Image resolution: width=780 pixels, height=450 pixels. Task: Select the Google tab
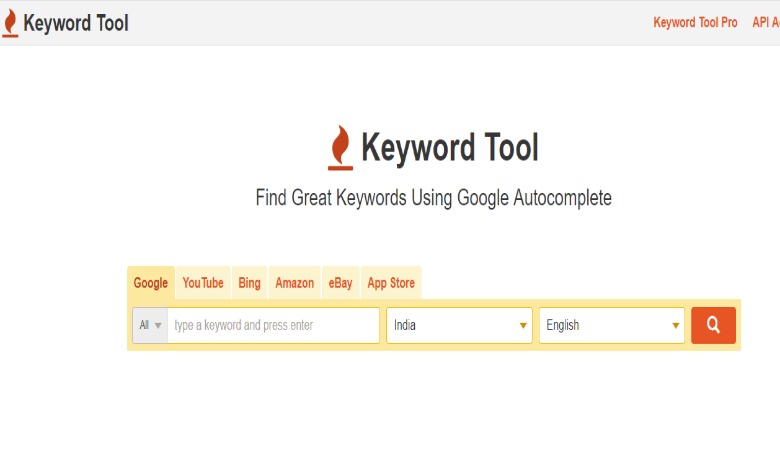151,283
